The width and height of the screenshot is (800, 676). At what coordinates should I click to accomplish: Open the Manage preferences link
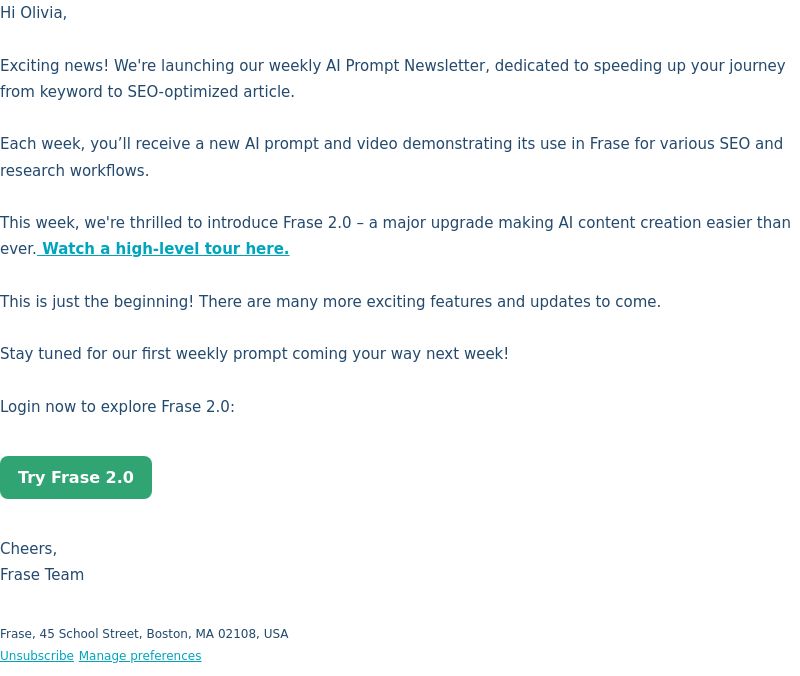point(140,656)
